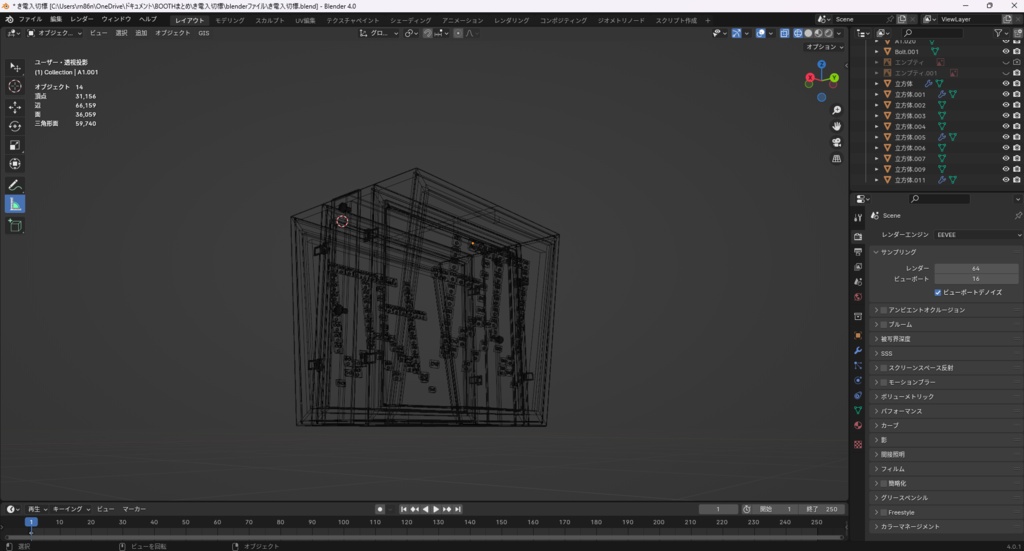The width and height of the screenshot is (1024, 551).
Task: Open the レンダーエンジン EEVEE dropdown
Action: coord(978,235)
